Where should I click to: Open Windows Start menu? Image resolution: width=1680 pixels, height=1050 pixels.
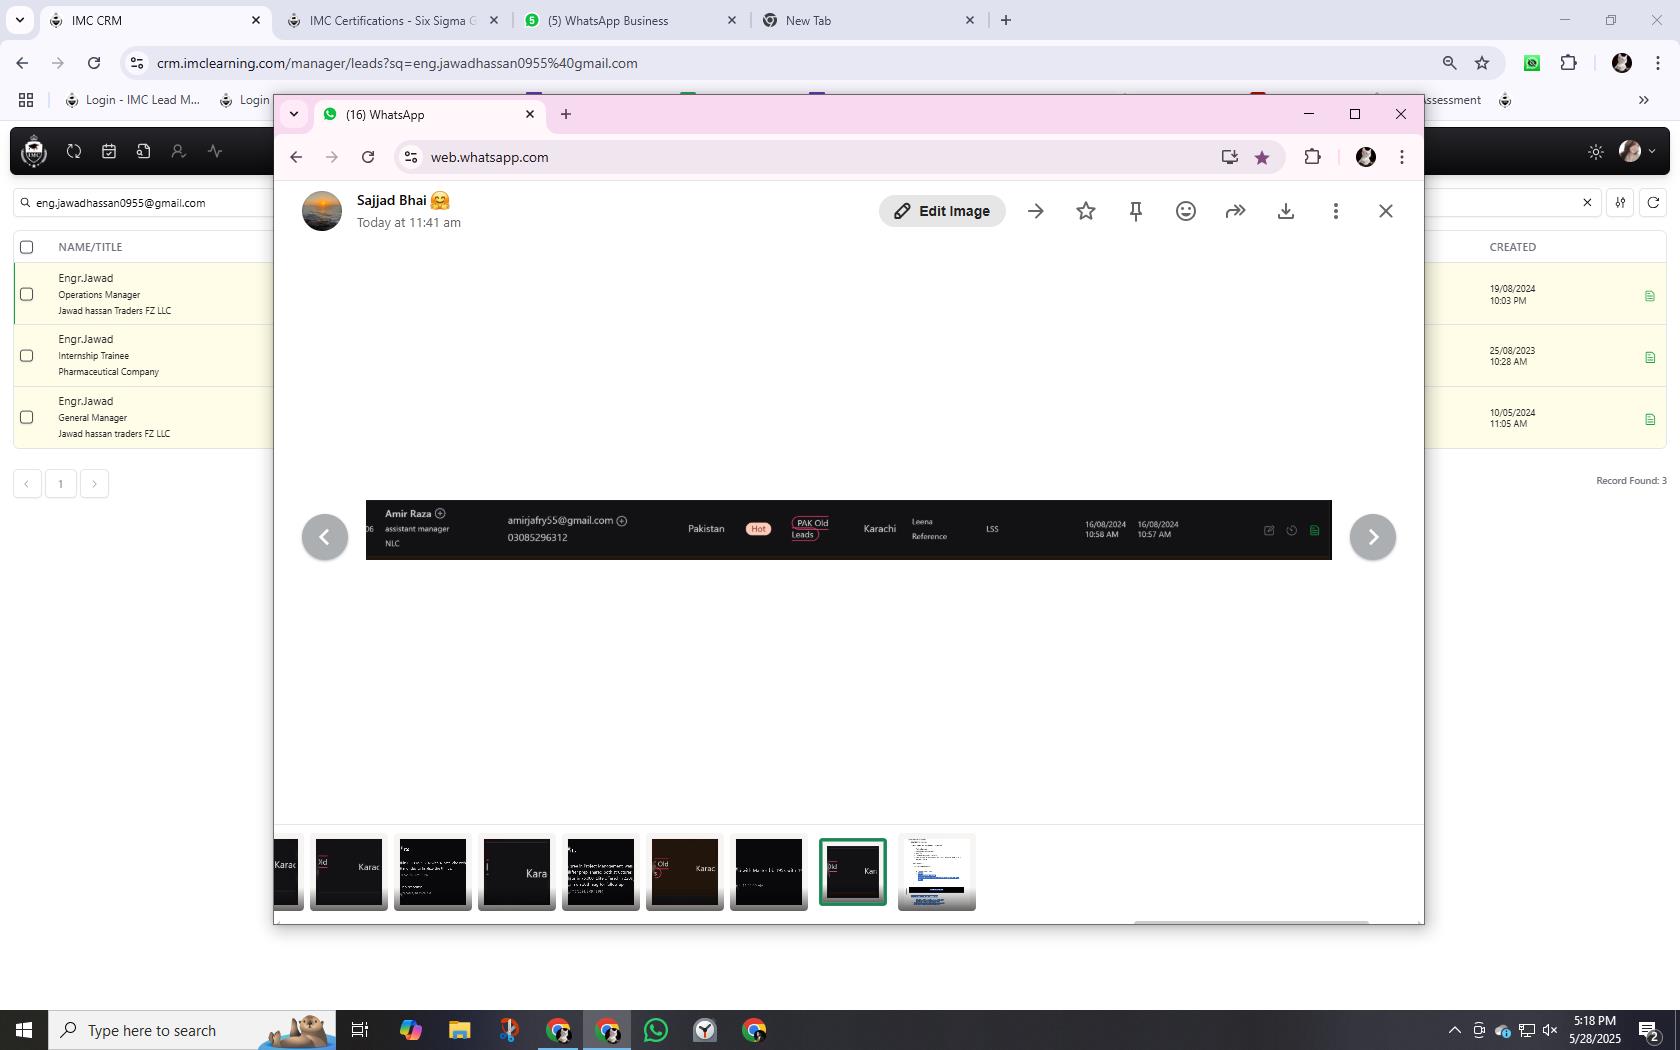tap(24, 1030)
